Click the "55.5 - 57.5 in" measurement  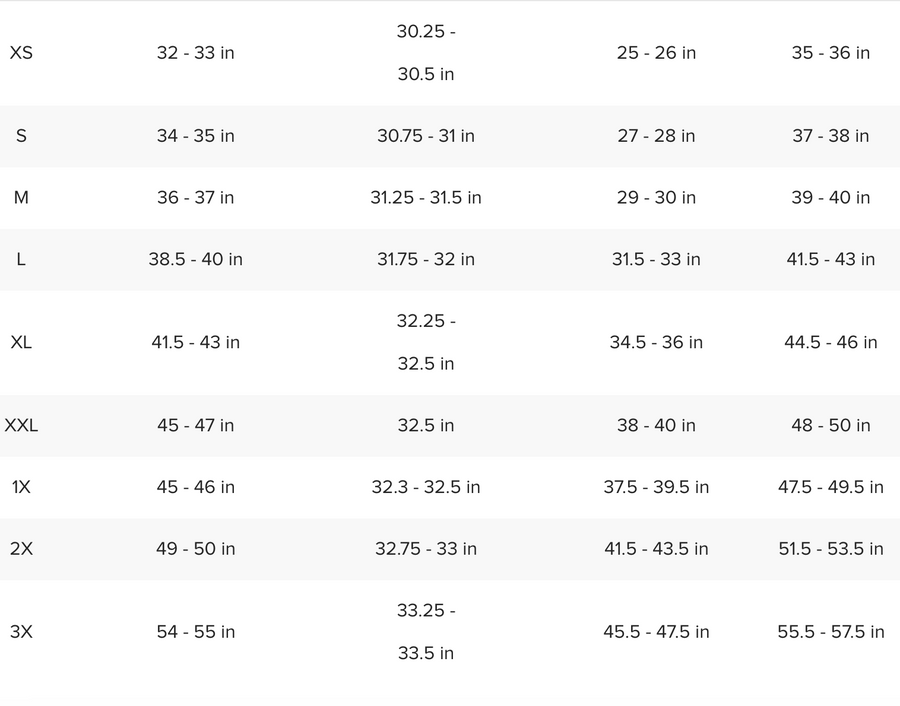(830, 632)
